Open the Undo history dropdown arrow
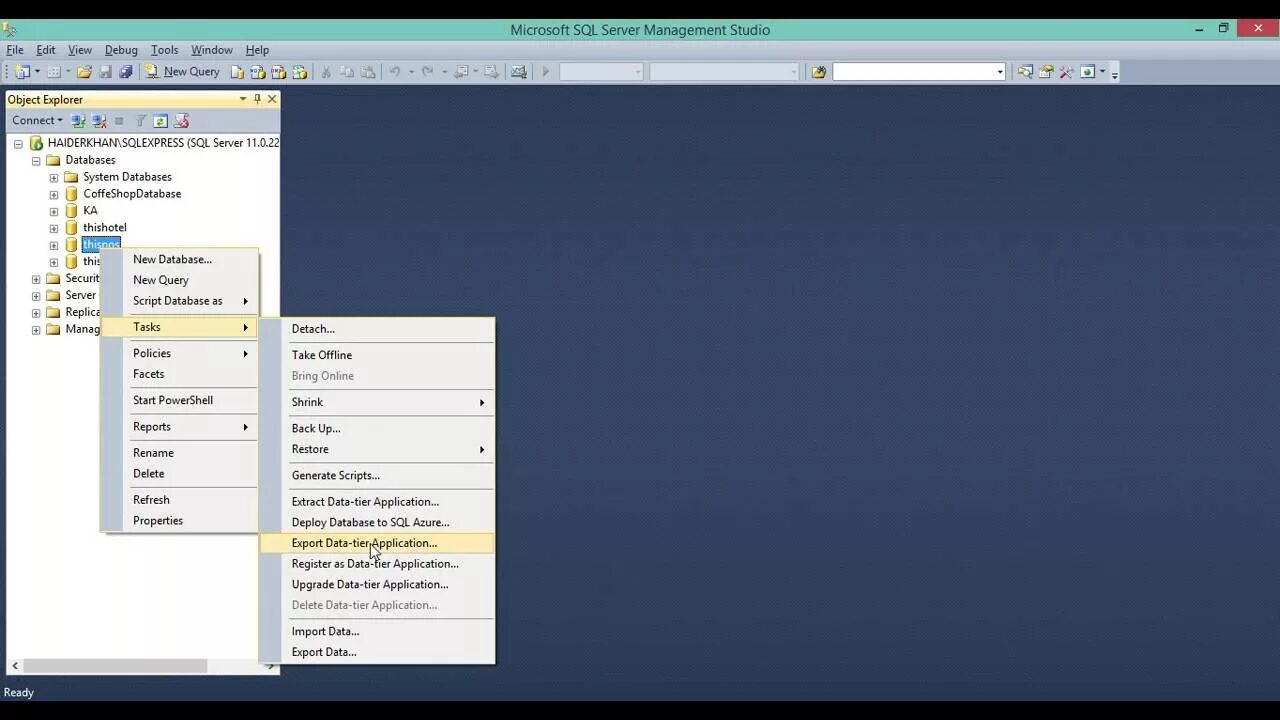 point(411,72)
